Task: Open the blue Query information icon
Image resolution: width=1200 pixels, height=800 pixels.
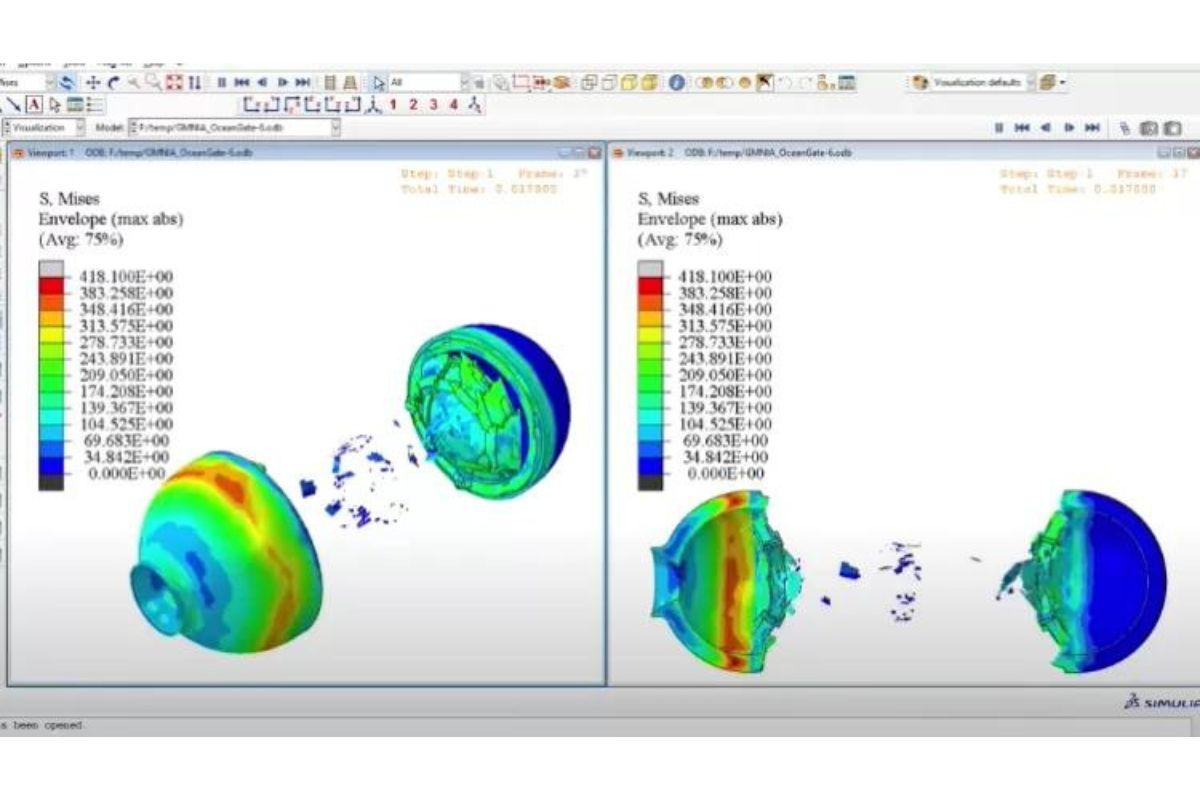Action: pyautogui.click(x=676, y=83)
